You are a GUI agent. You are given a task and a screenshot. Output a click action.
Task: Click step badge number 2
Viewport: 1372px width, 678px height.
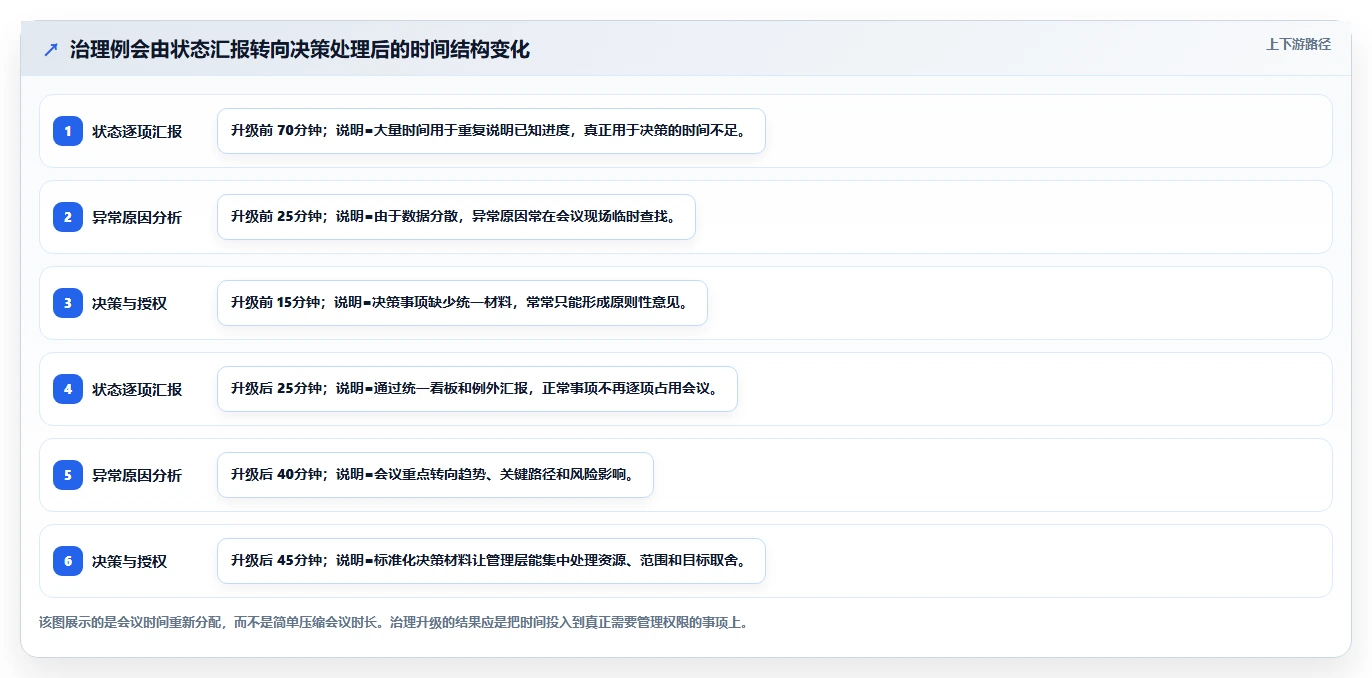tap(68, 217)
